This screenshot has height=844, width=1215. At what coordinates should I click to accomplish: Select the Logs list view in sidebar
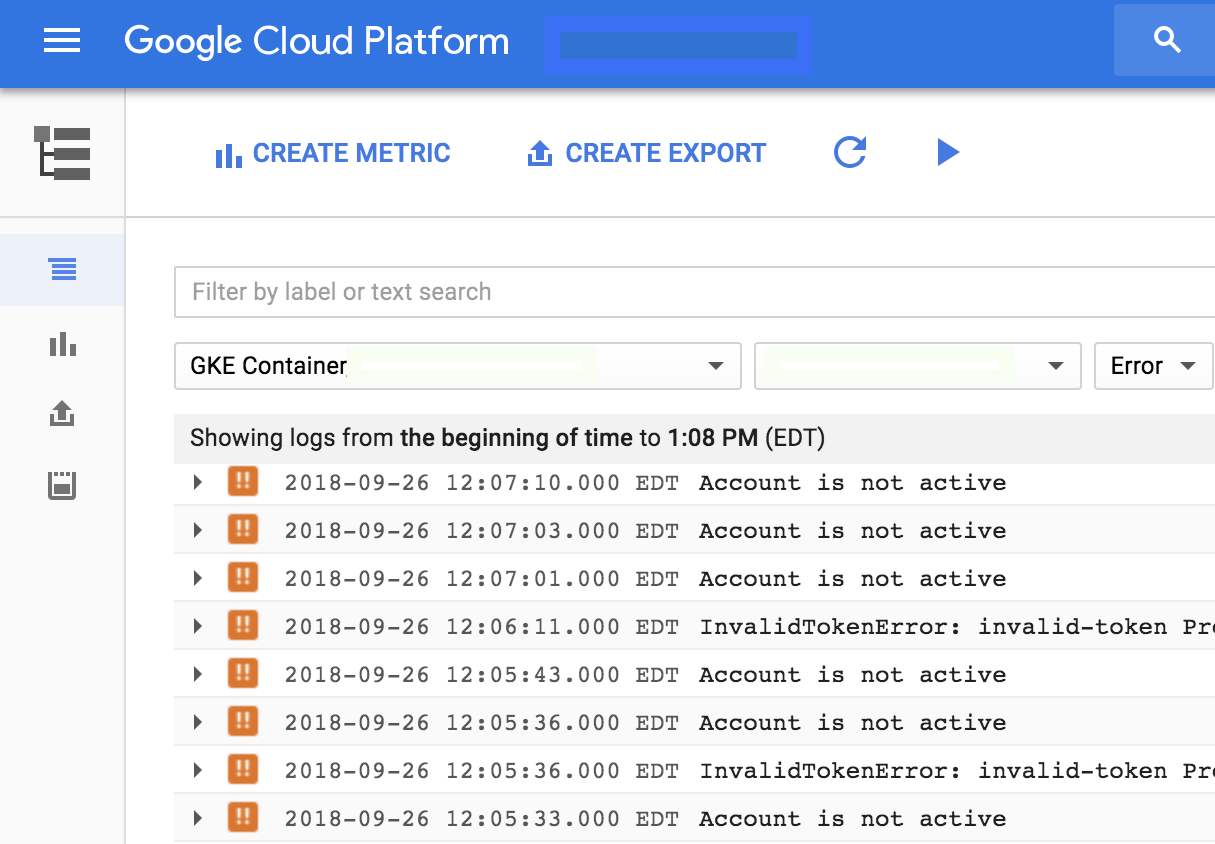point(63,269)
